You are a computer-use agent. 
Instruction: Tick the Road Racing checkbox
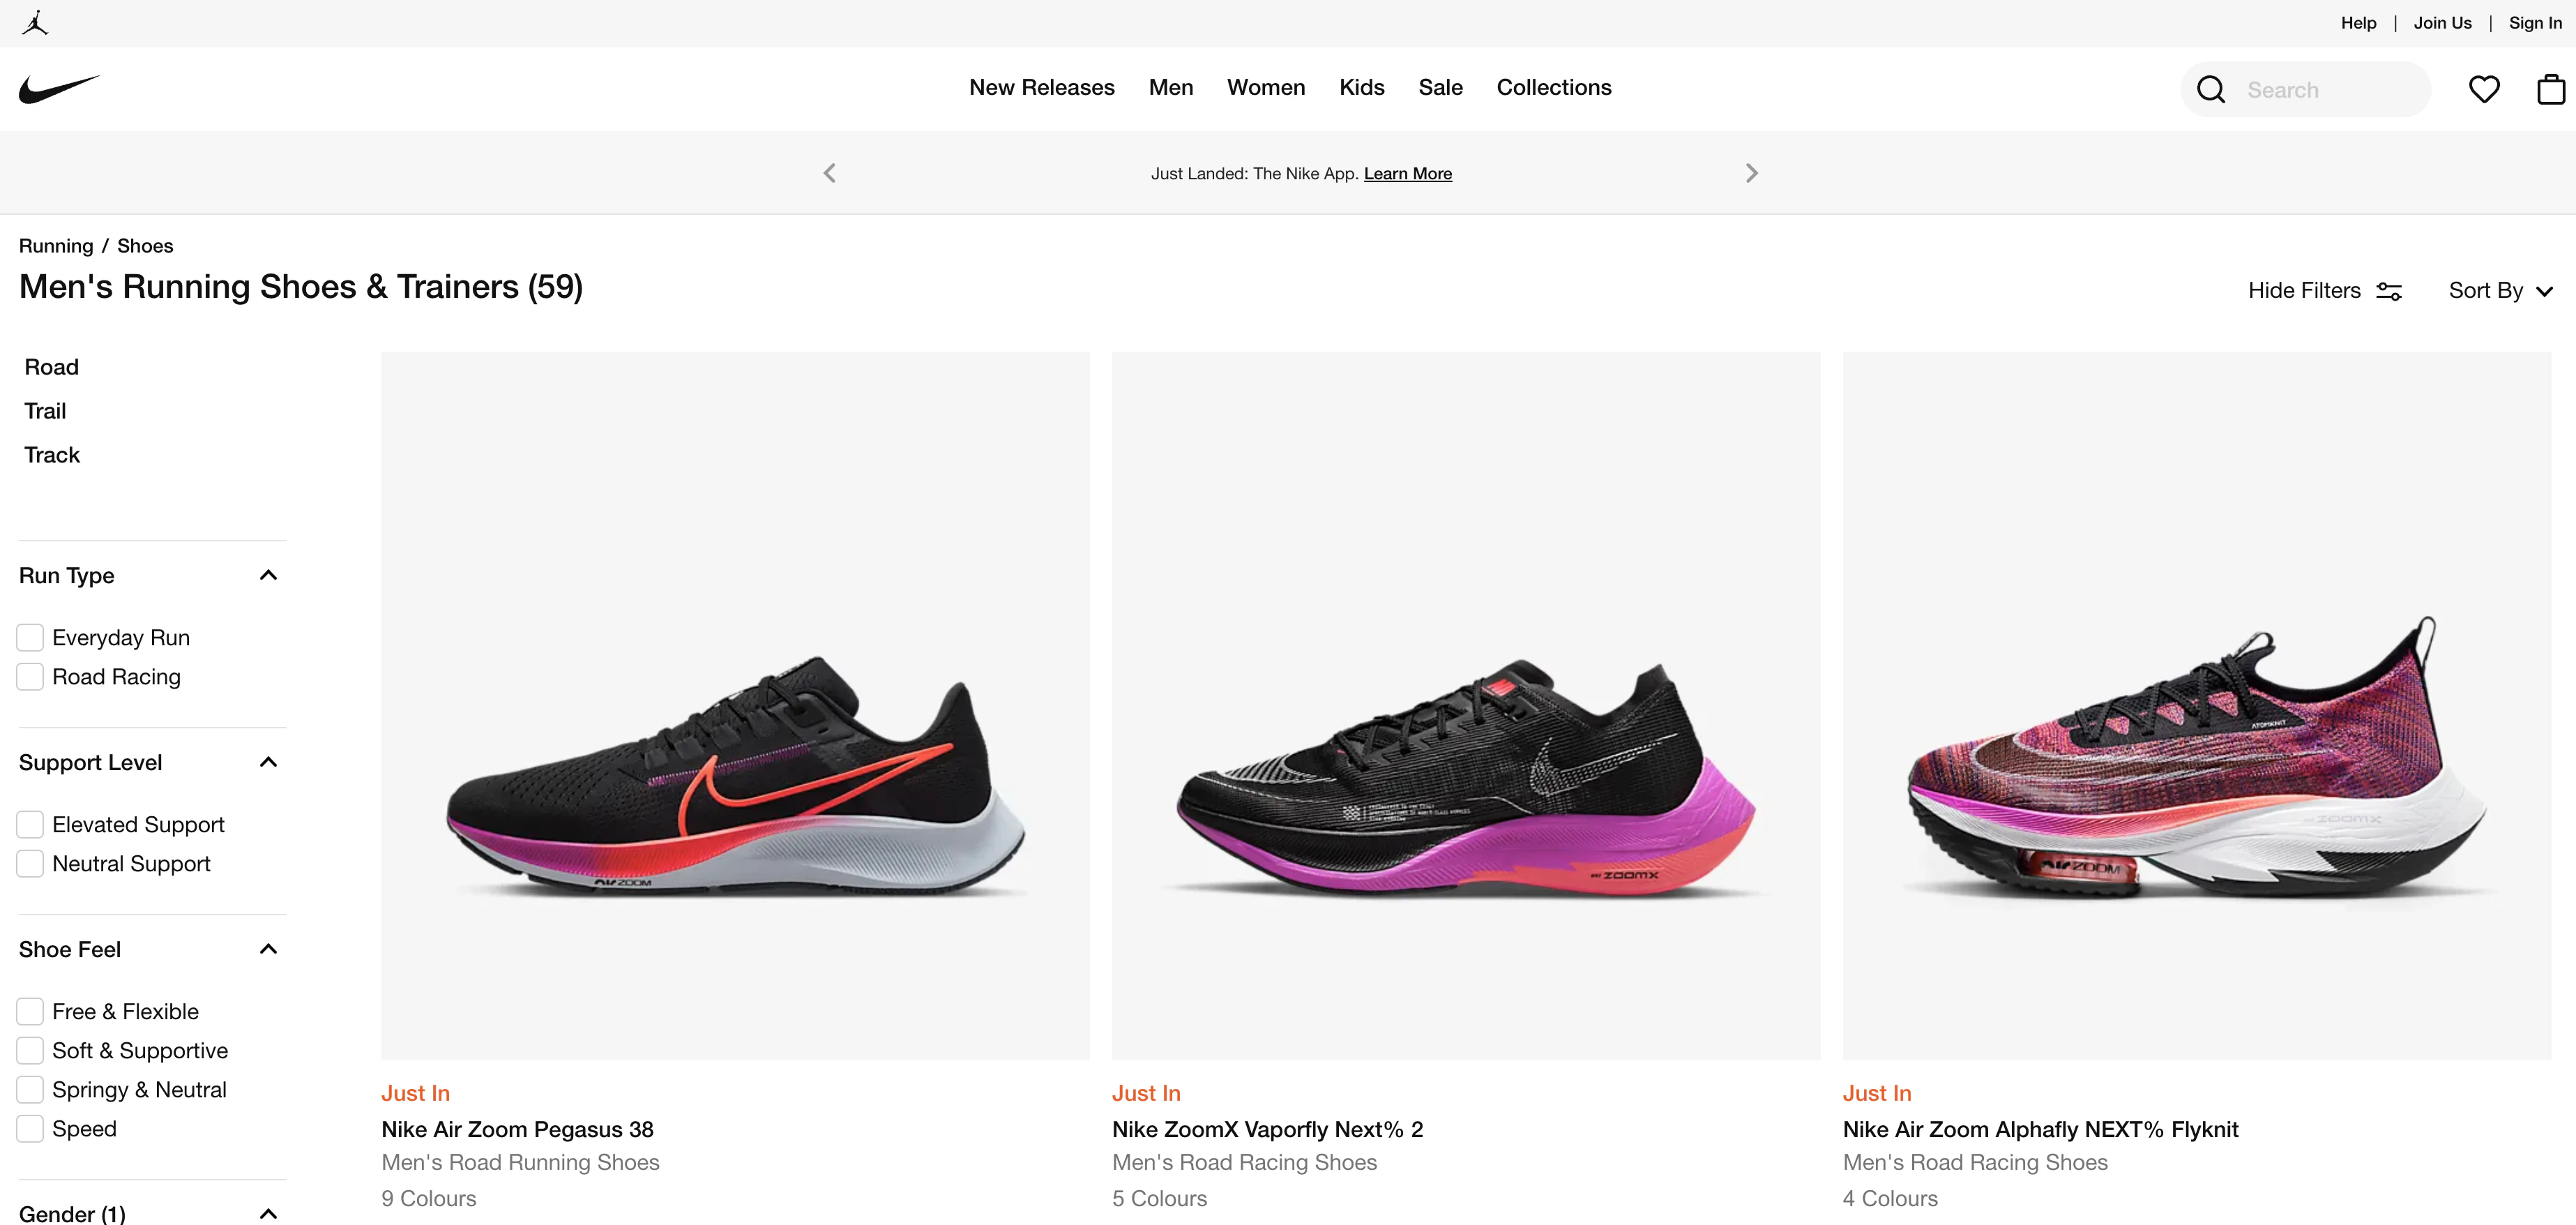click(x=30, y=677)
